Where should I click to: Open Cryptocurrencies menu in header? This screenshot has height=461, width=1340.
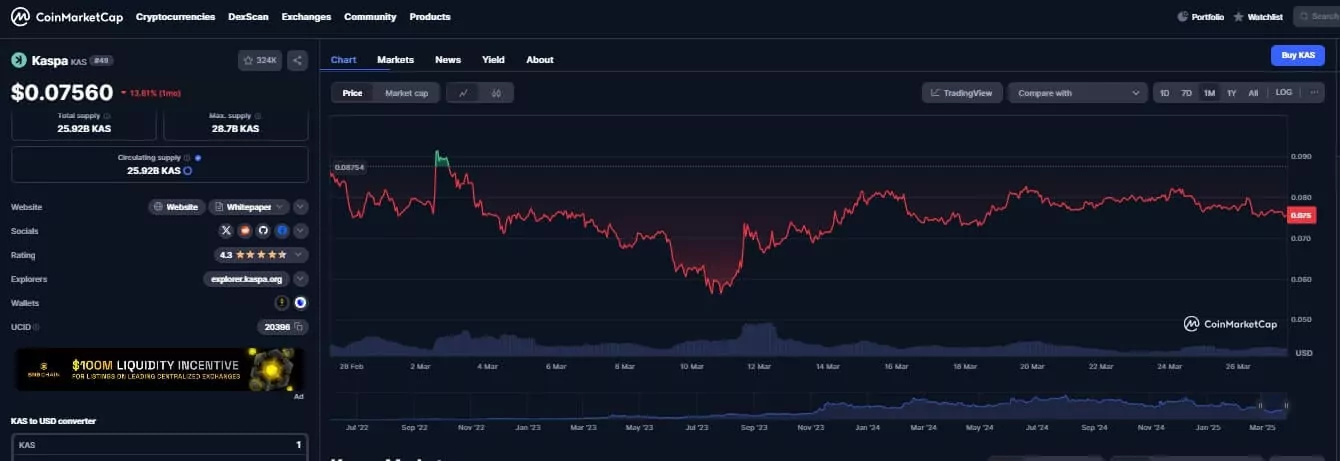pyautogui.click(x=175, y=17)
